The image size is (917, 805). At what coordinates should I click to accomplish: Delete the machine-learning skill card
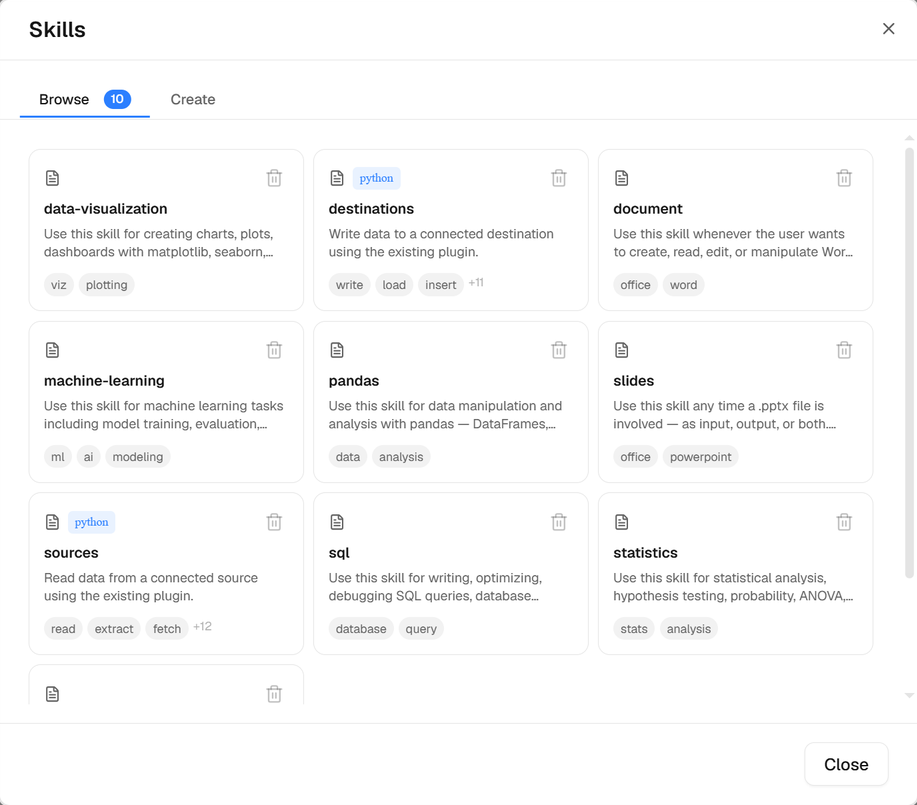274,350
